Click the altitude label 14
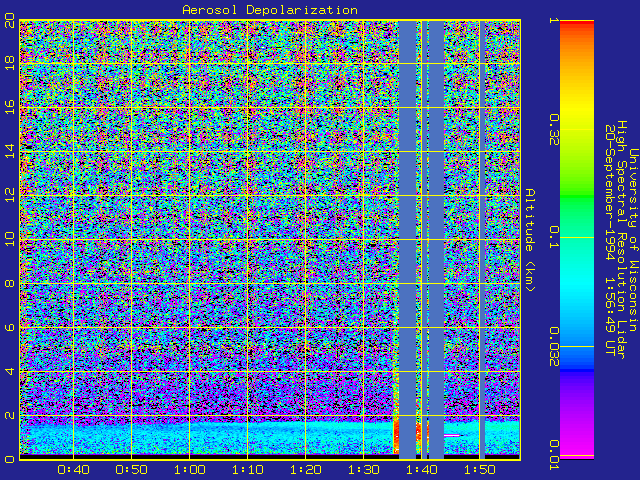The height and width of the screenshot is (480, 640). (9, 151)
